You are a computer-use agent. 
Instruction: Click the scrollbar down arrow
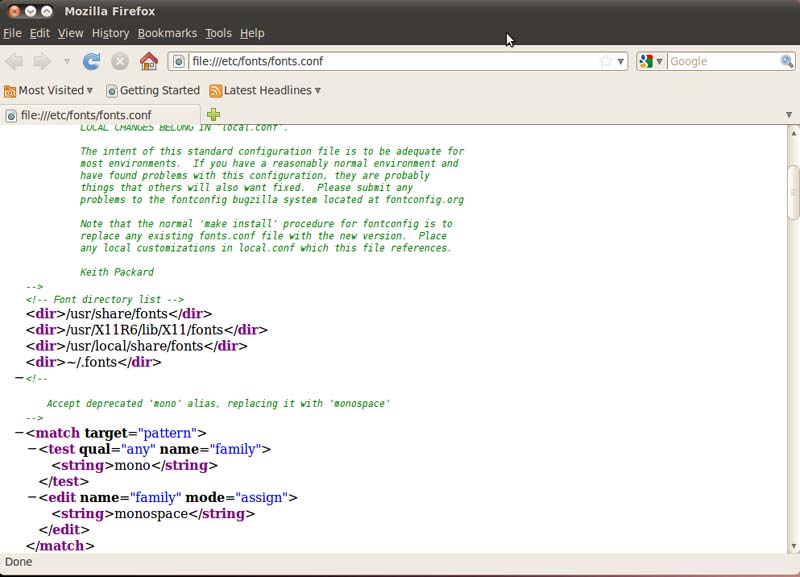point(793,546)
